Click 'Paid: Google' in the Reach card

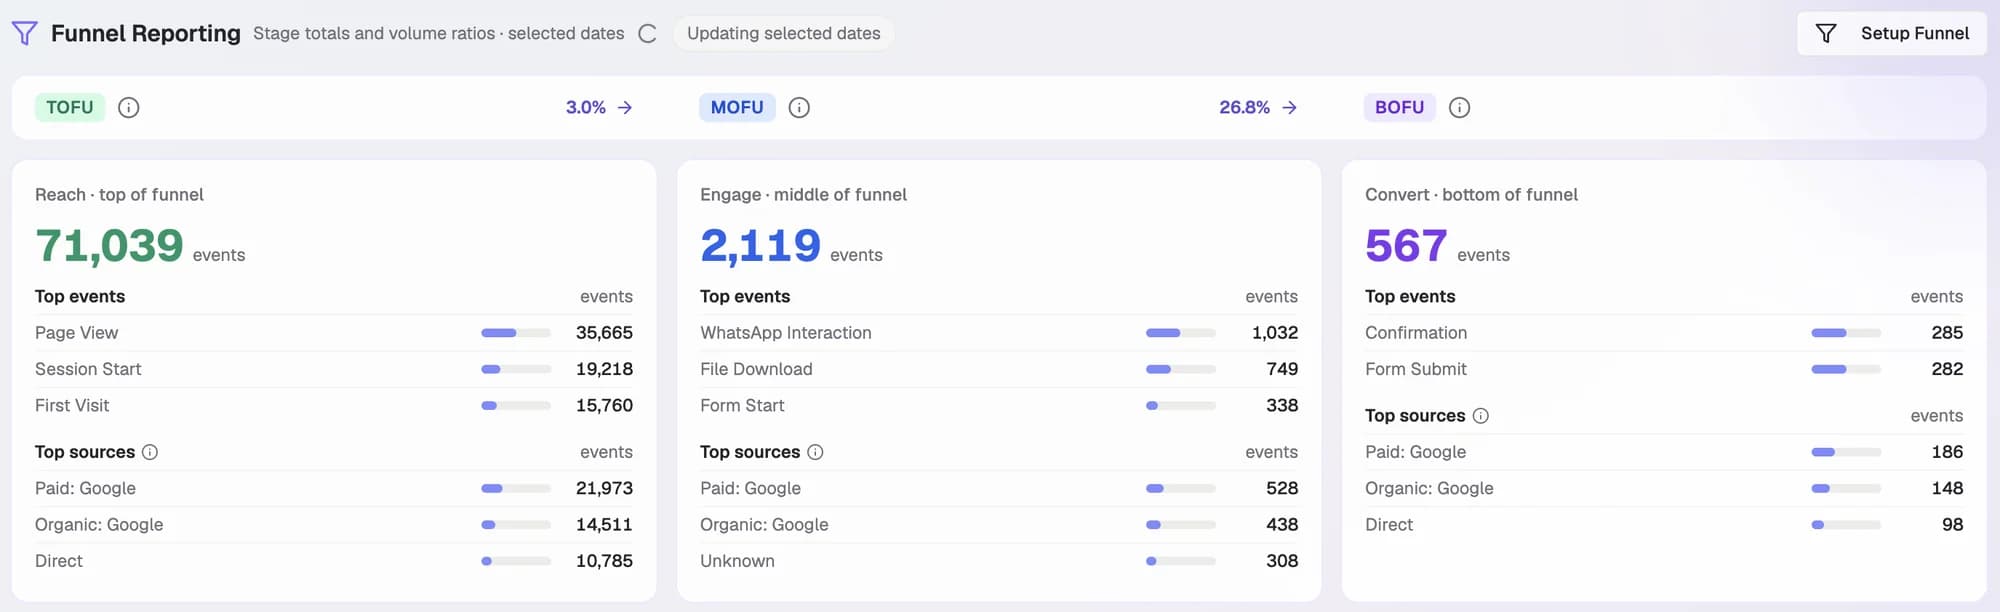click(x=85, y=488)
